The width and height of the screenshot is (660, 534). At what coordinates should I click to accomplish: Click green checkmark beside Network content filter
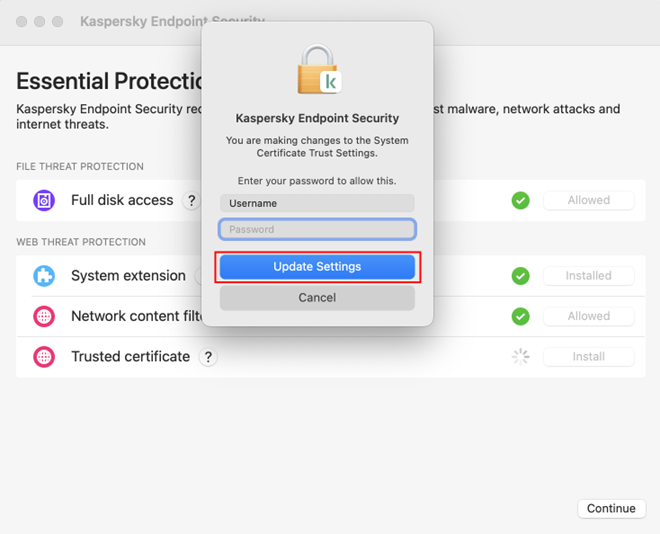[520, 316]
